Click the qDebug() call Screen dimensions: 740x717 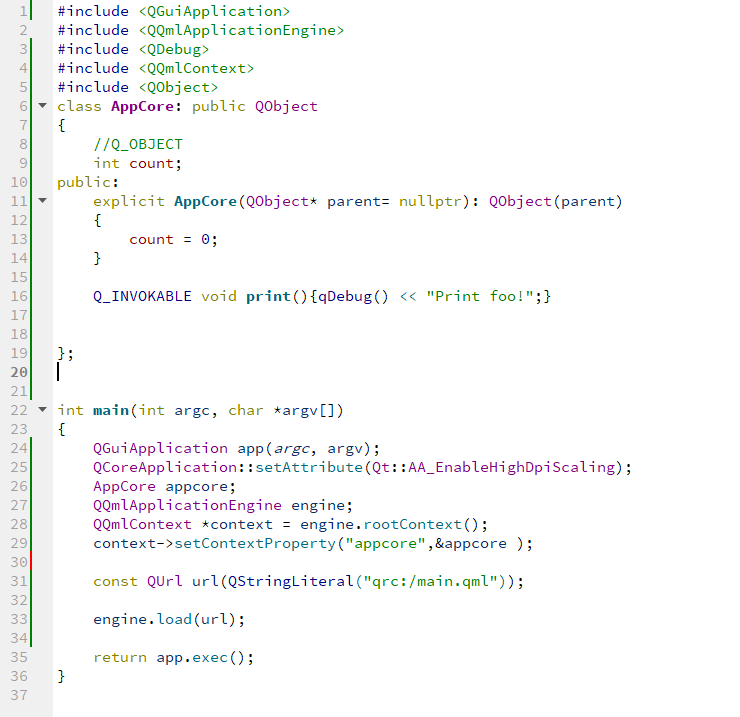[353, 296]
